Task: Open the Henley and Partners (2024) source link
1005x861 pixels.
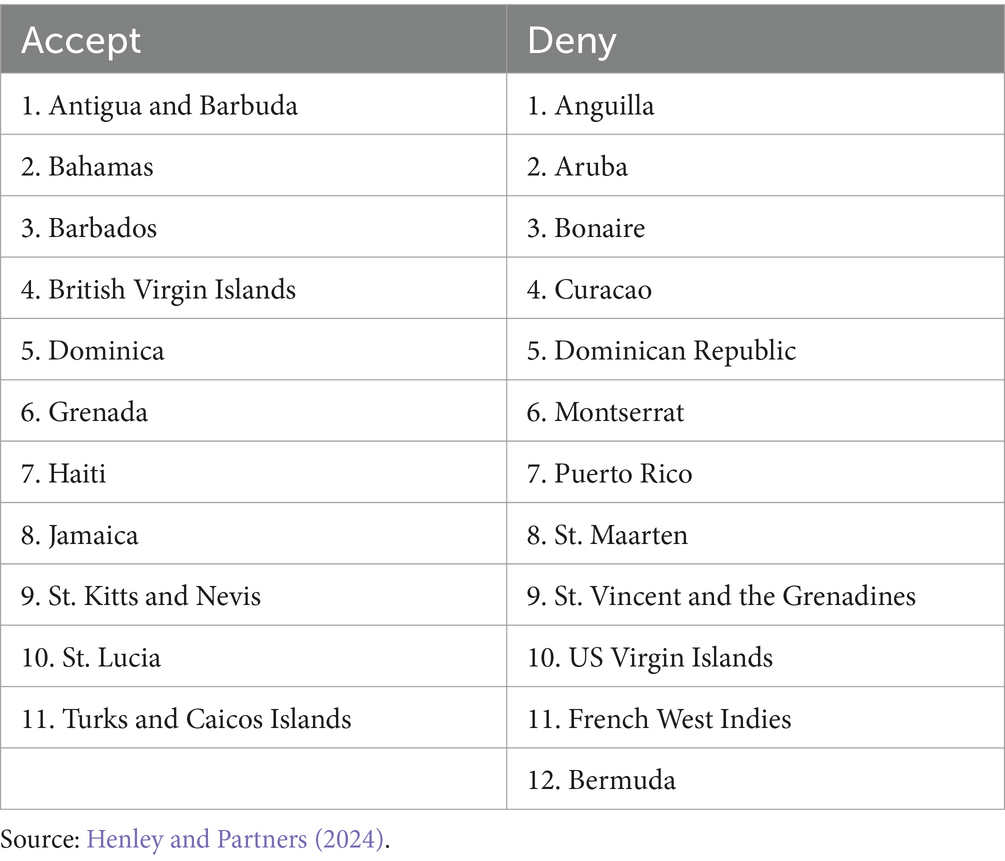Action: pos(235,839)
